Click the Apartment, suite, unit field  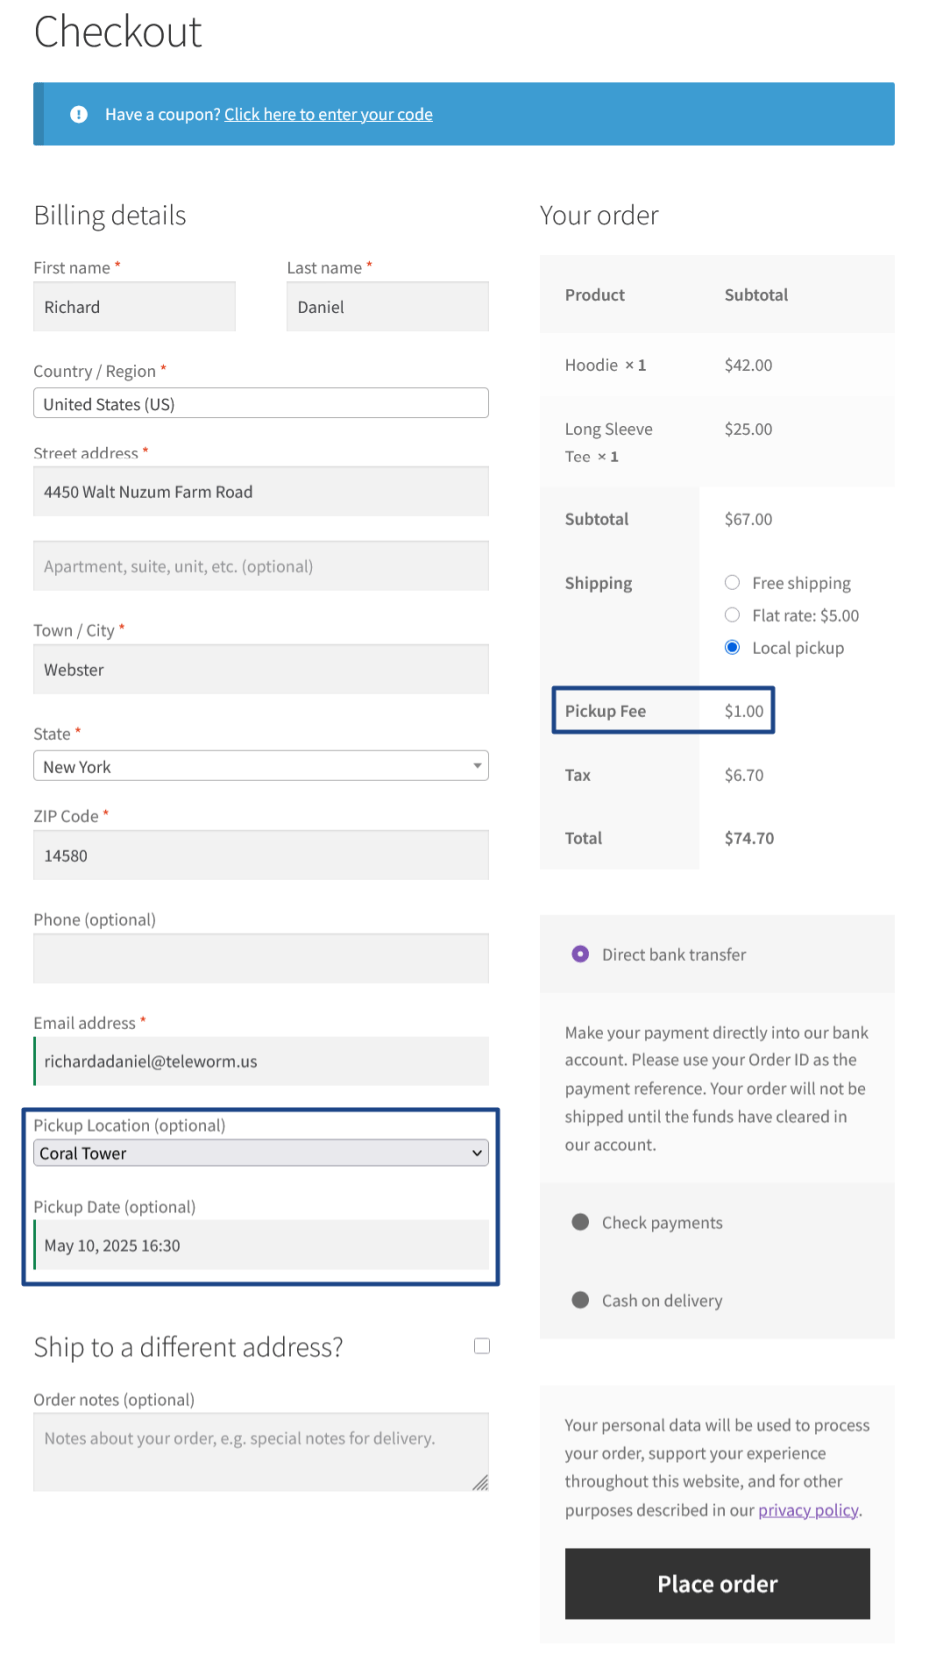260,567
